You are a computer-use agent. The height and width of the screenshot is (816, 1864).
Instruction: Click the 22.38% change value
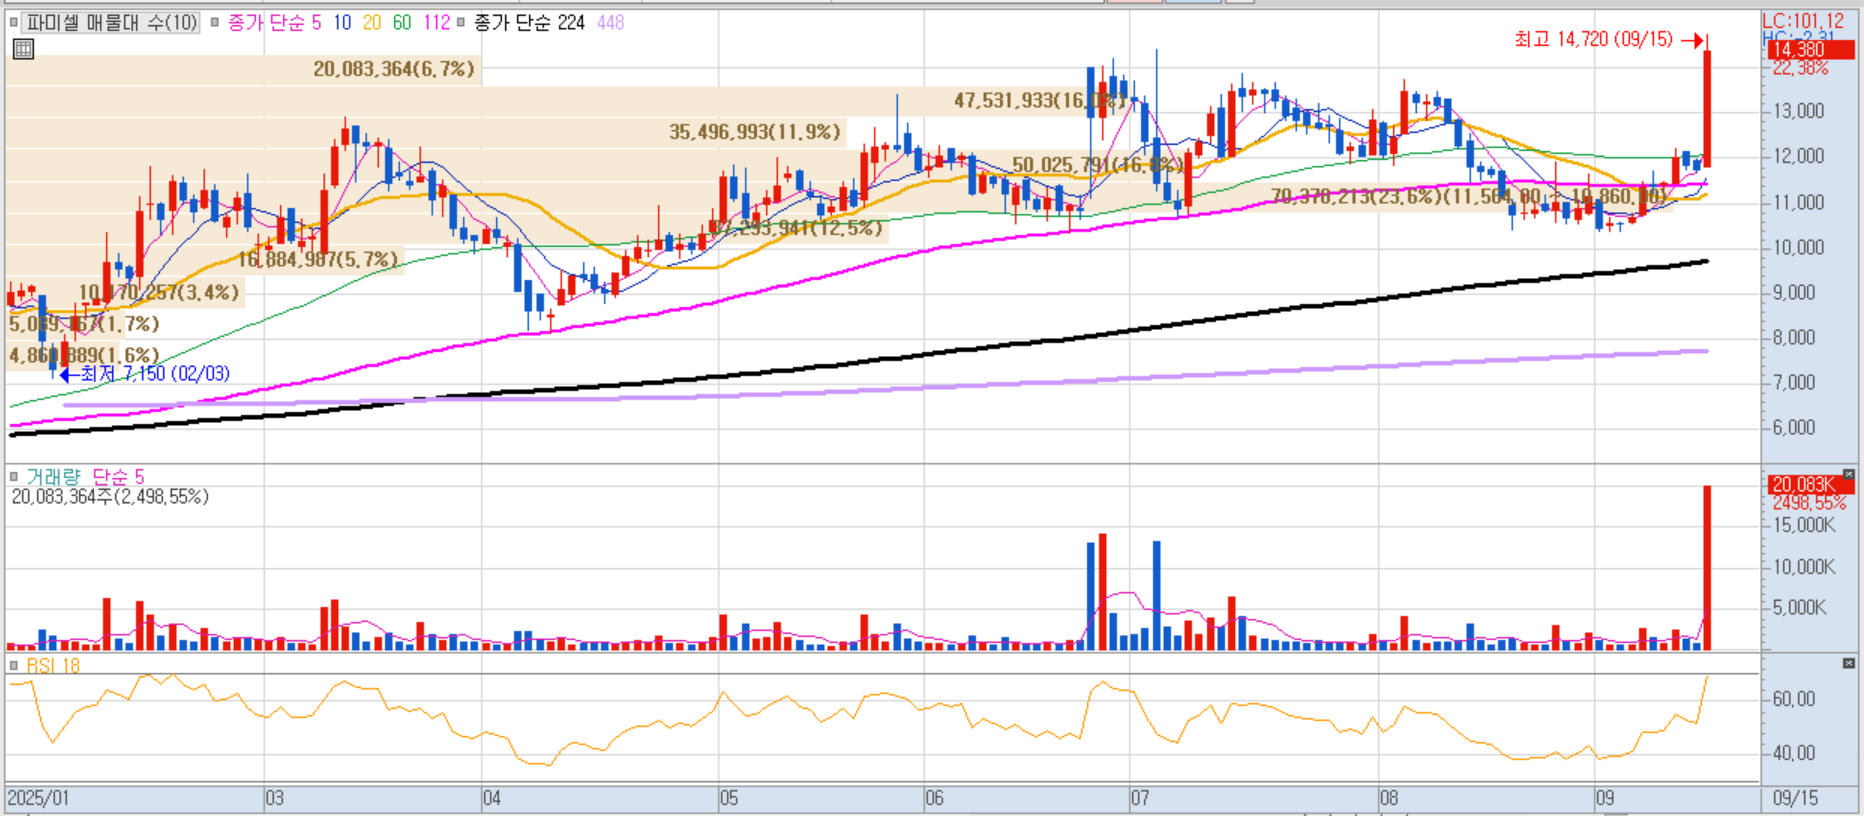coord(1800,68)
